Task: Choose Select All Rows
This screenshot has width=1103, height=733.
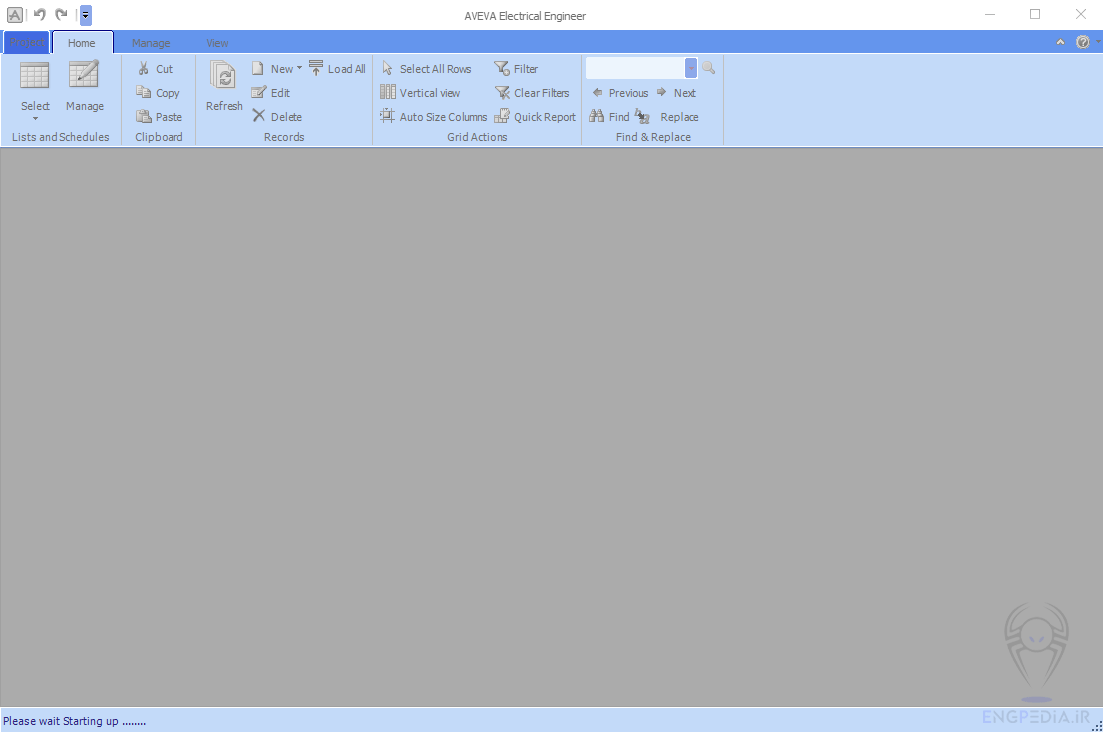Action: (426, 68)
